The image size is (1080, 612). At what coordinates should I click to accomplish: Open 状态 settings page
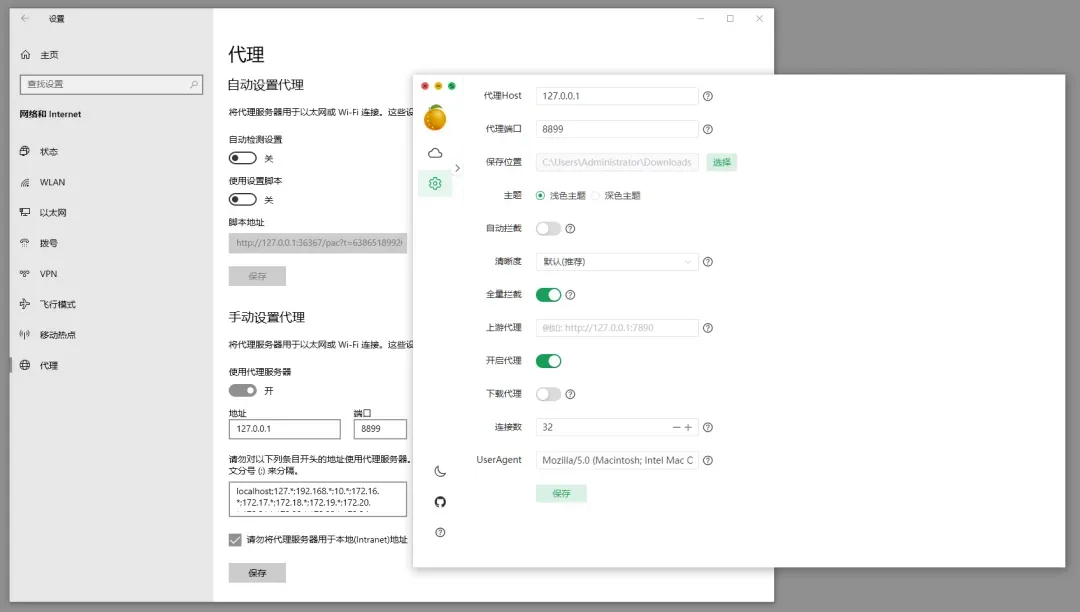point(110,151)
